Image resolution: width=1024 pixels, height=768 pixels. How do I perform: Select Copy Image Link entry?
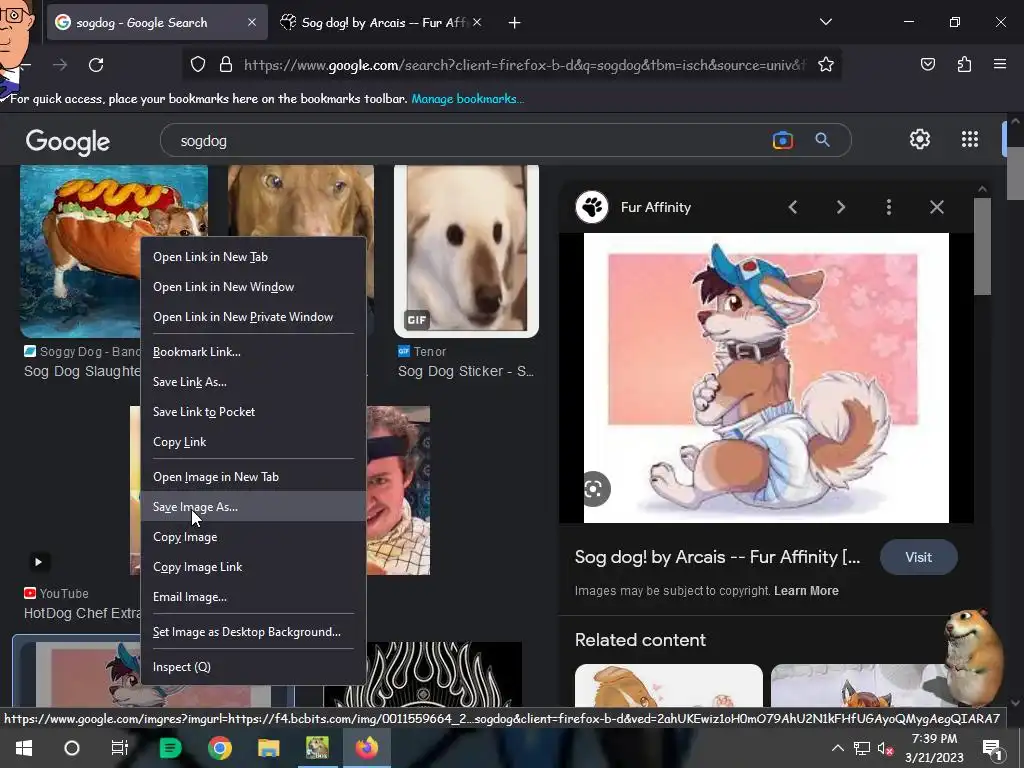coord(253,567)
